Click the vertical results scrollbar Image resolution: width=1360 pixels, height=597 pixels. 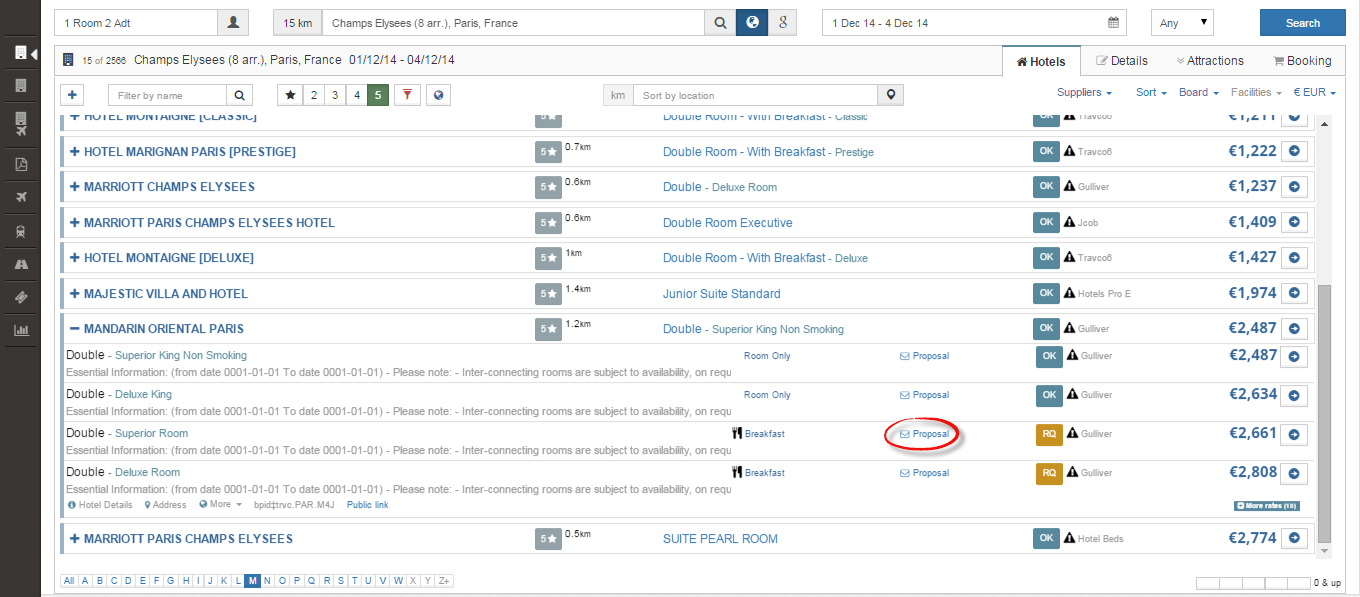1325,412
